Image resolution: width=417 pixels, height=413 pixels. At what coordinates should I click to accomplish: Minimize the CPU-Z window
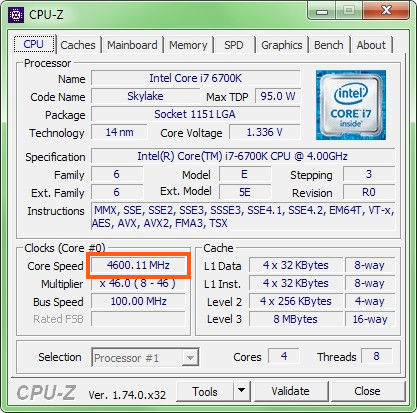tap(322, 12)
